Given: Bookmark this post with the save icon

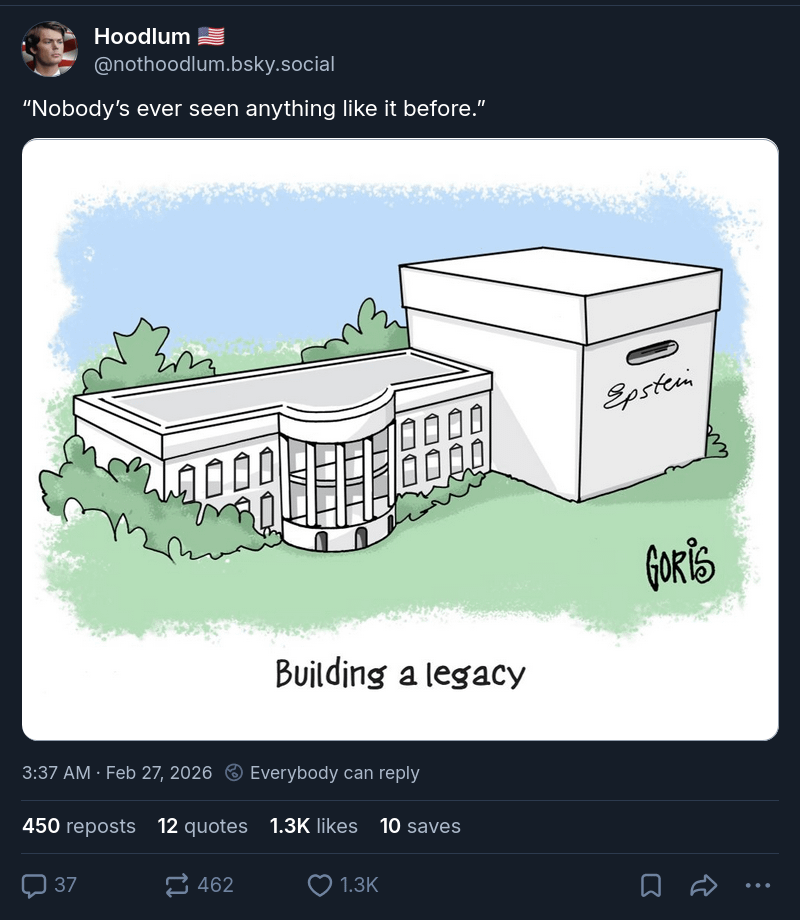Looking at the screenshot, I should click(650, 885).
